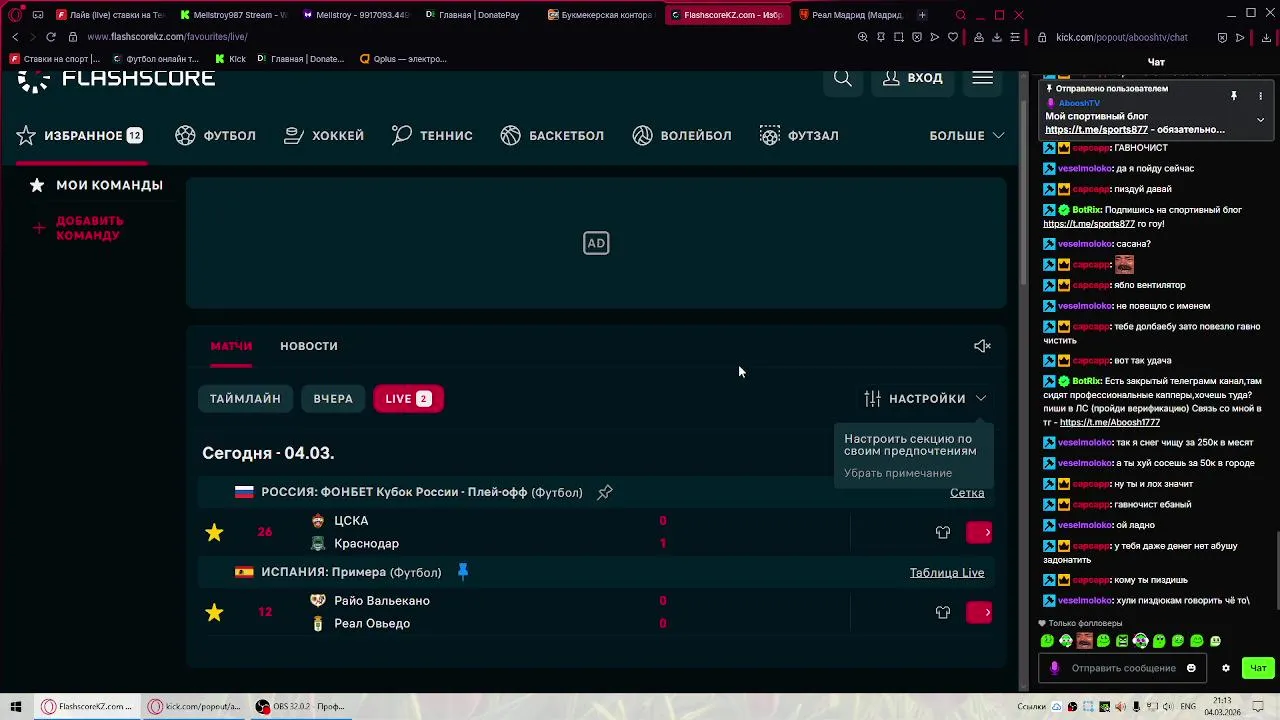Switch to ТЕННИС sport section
This screenshot has height=720, width=1280.
tap(432, 136)
